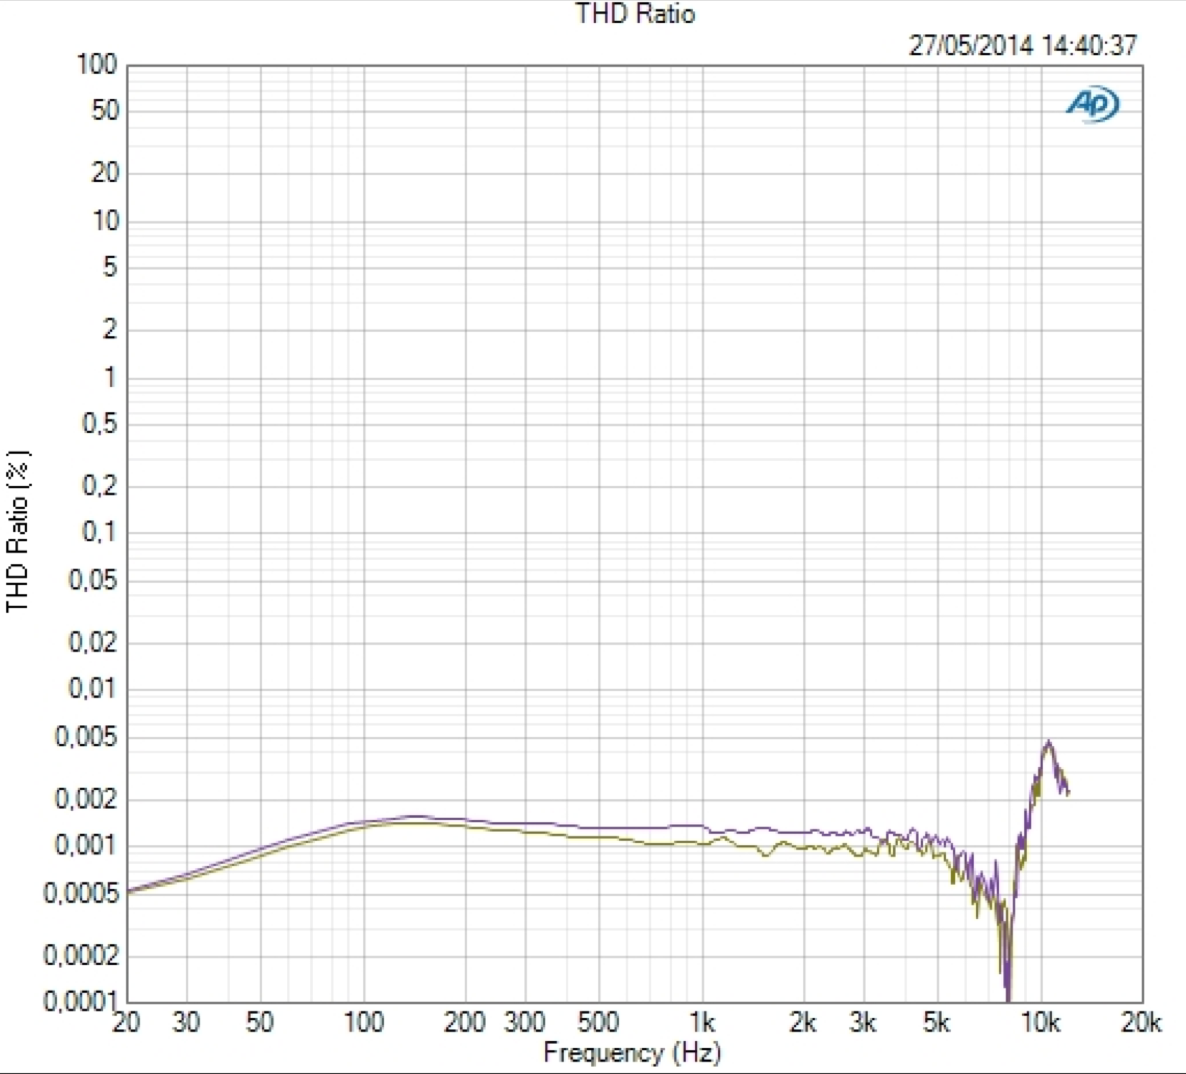Click the 0,005 tick label on y-axis
The width and height of the screenshot is (1186, 1074).
click(86, 736)
